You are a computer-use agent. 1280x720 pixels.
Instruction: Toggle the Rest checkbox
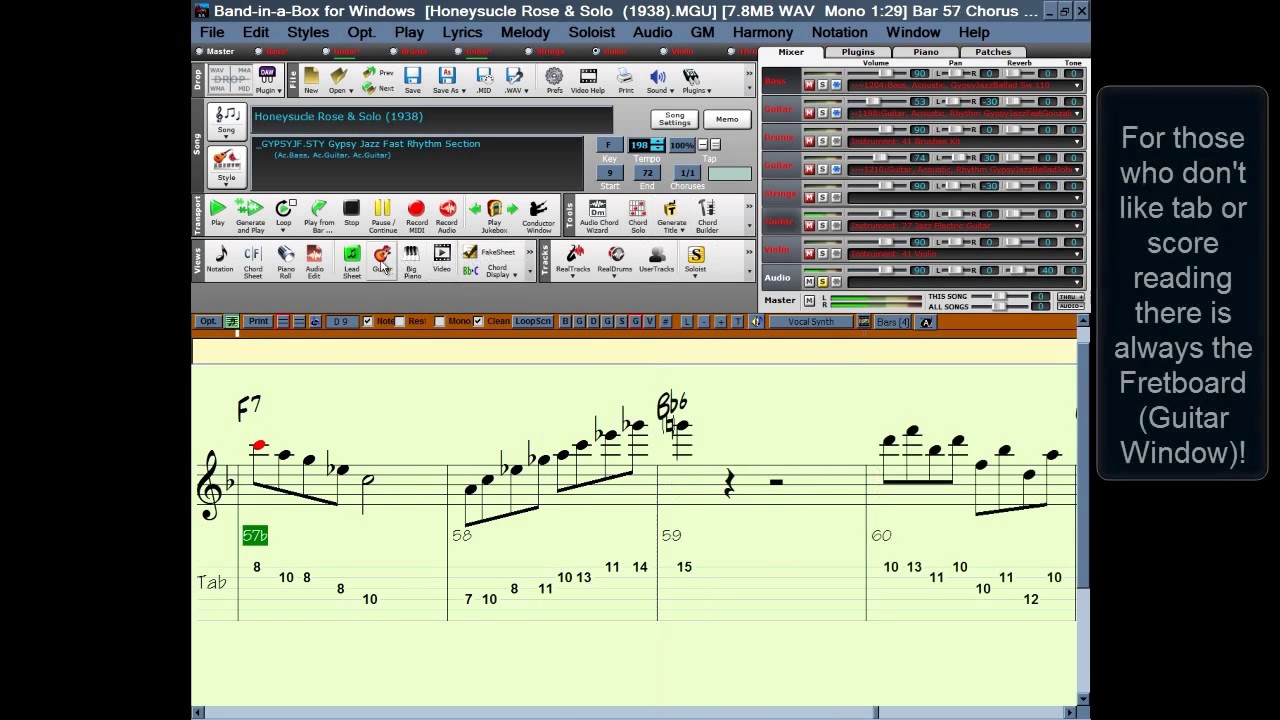pos(400,321)
